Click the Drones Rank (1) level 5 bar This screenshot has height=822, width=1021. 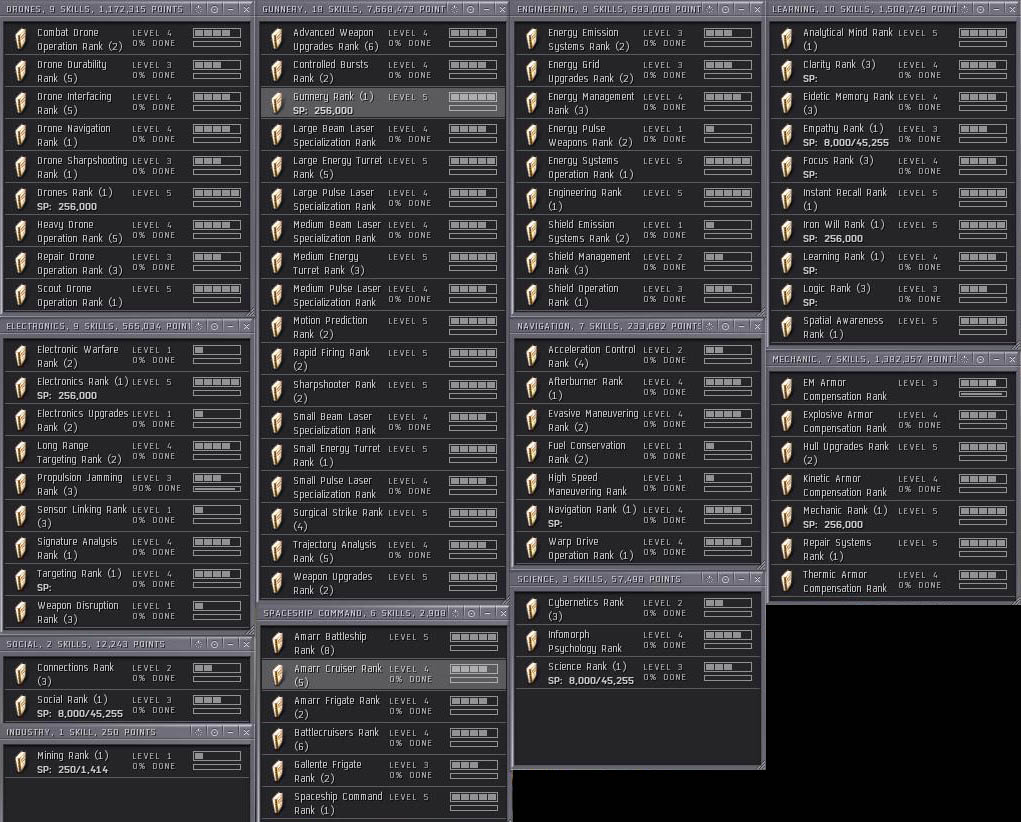tap(217, 193)
